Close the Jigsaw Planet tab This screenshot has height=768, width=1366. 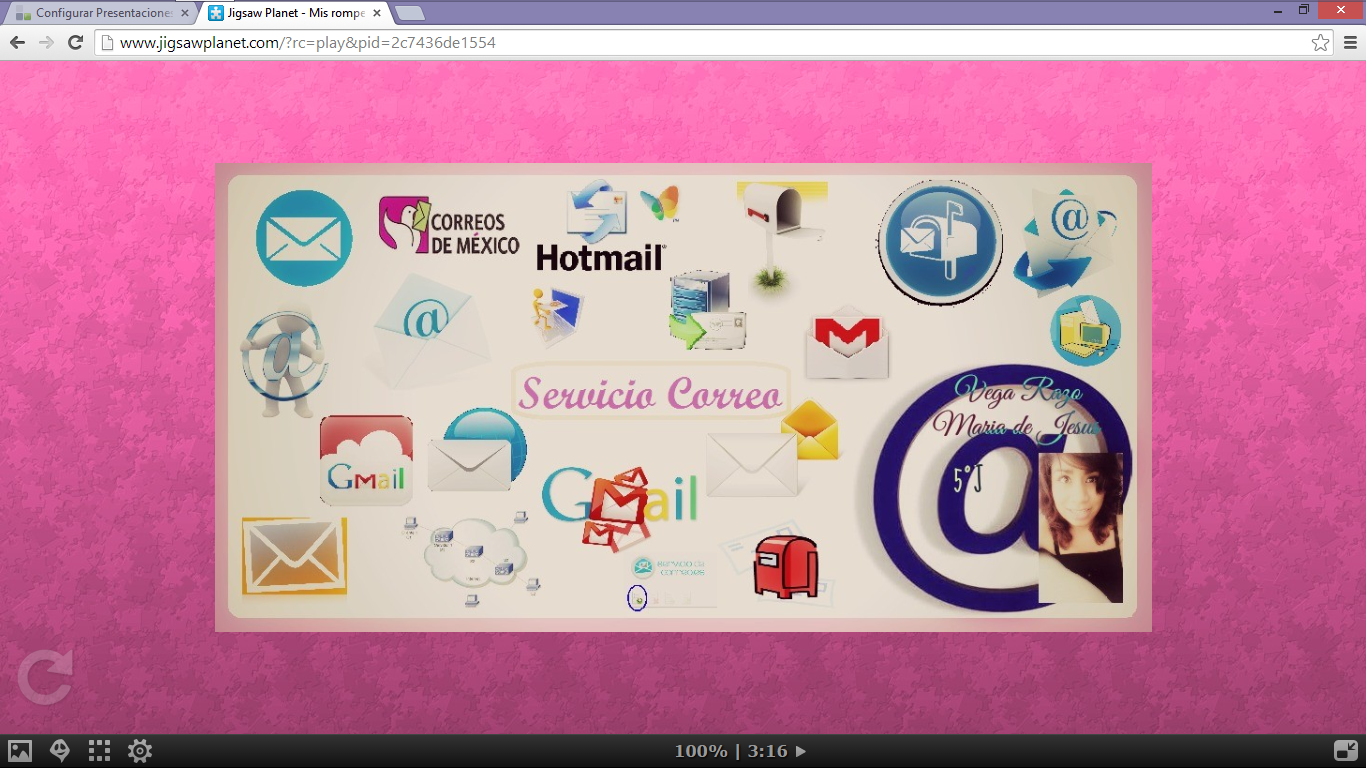377,14
